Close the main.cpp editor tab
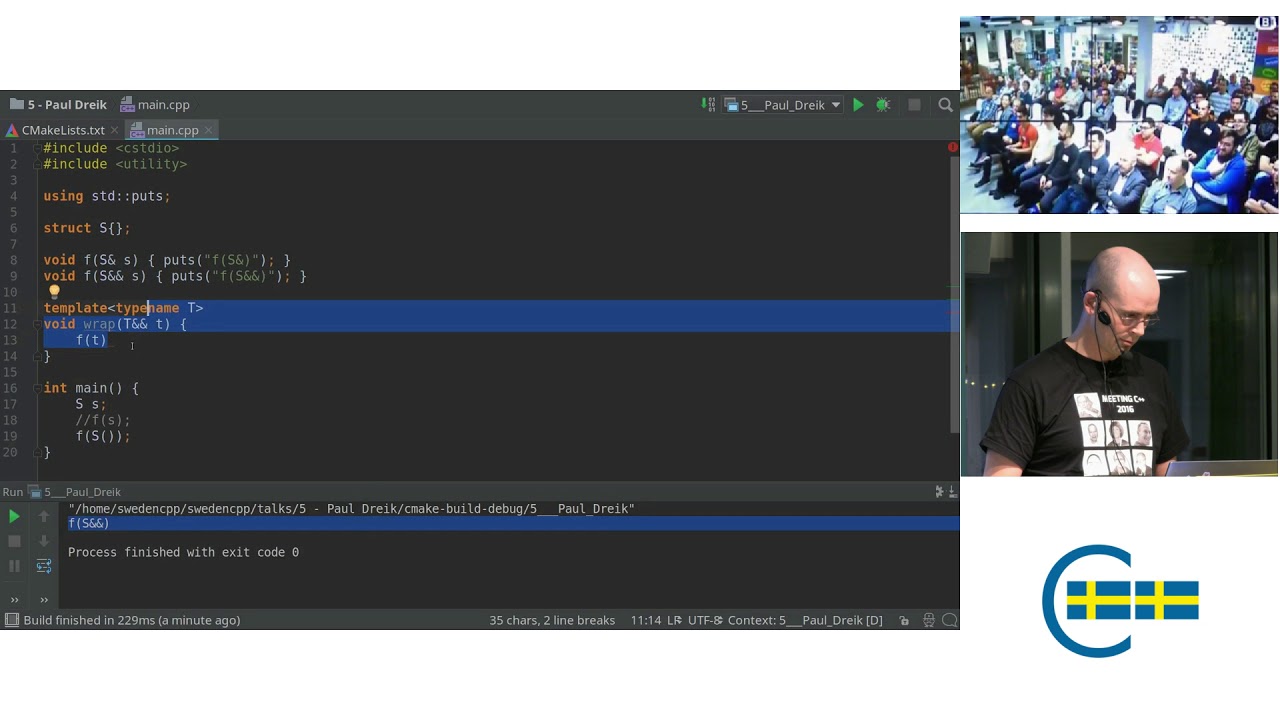The image size is (1280, 720). (x=209, y=130)
